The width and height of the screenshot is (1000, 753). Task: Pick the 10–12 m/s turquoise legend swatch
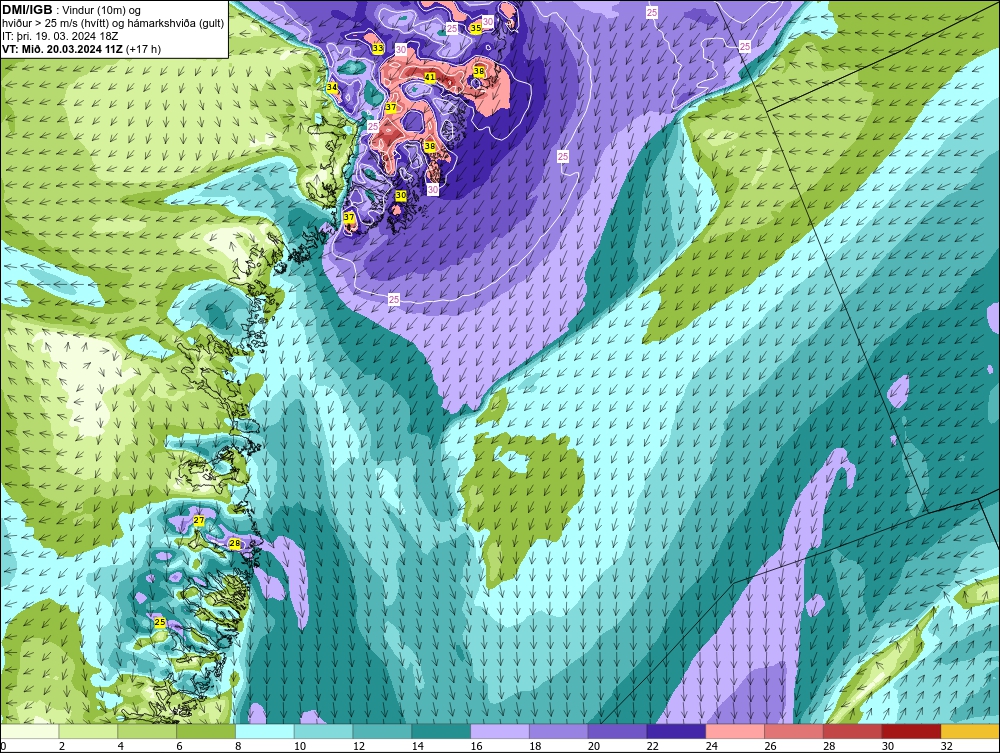click(x=324, y=731)
